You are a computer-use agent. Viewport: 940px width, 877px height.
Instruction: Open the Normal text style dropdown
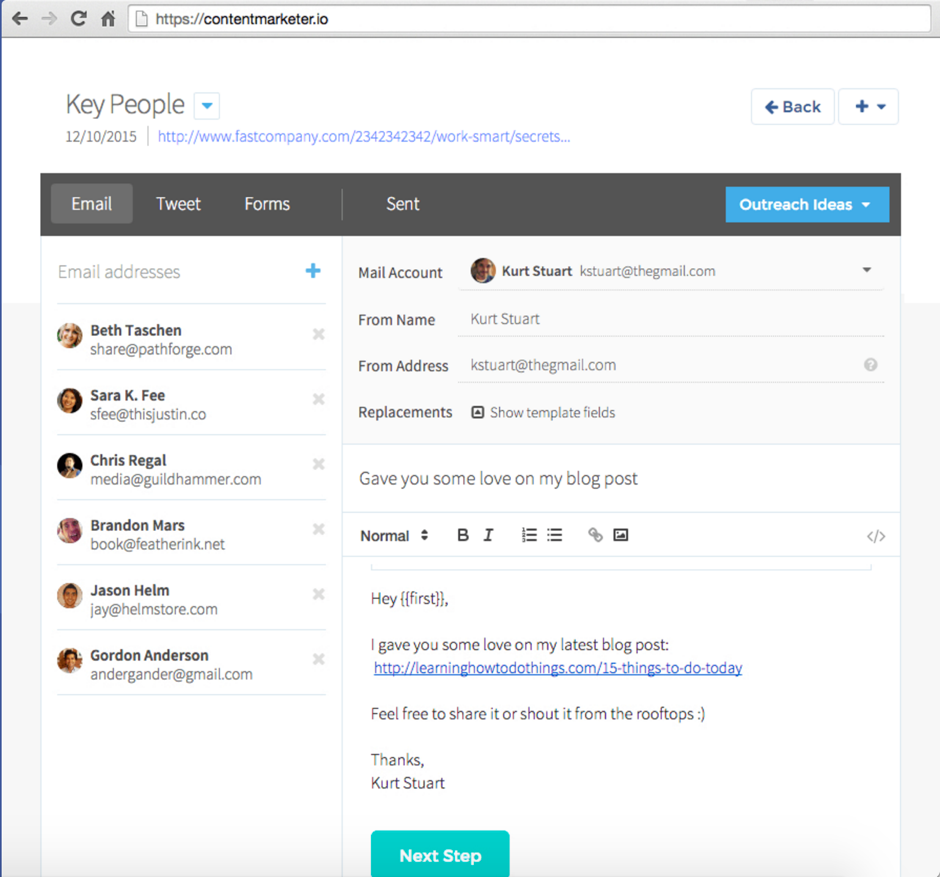(x=394, y=535)
